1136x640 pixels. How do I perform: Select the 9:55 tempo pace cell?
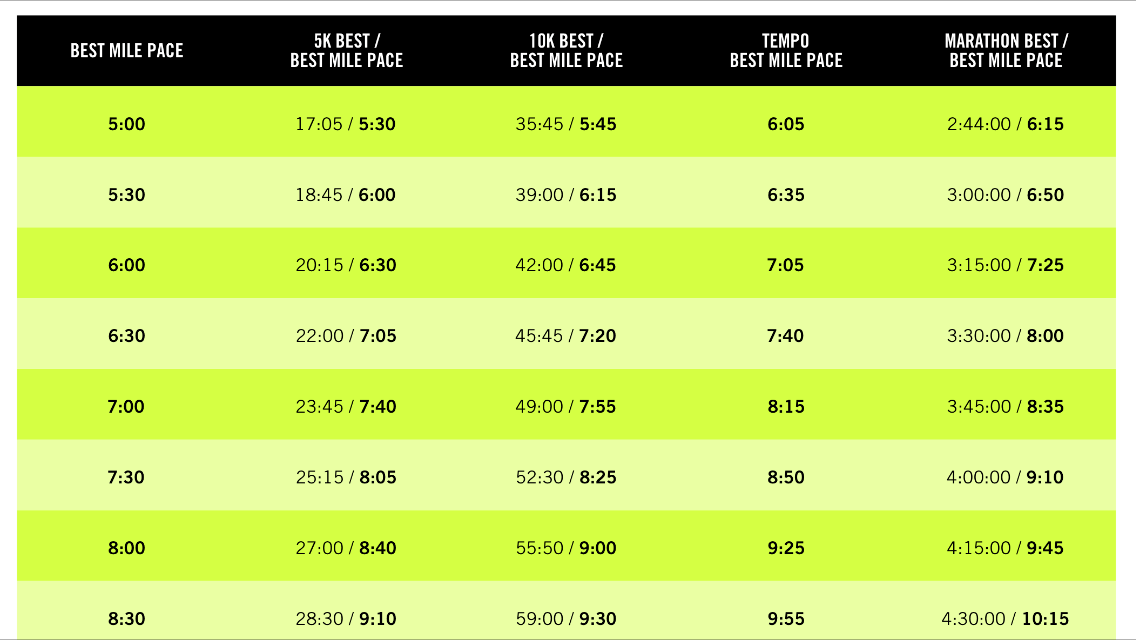pos(786,619)
